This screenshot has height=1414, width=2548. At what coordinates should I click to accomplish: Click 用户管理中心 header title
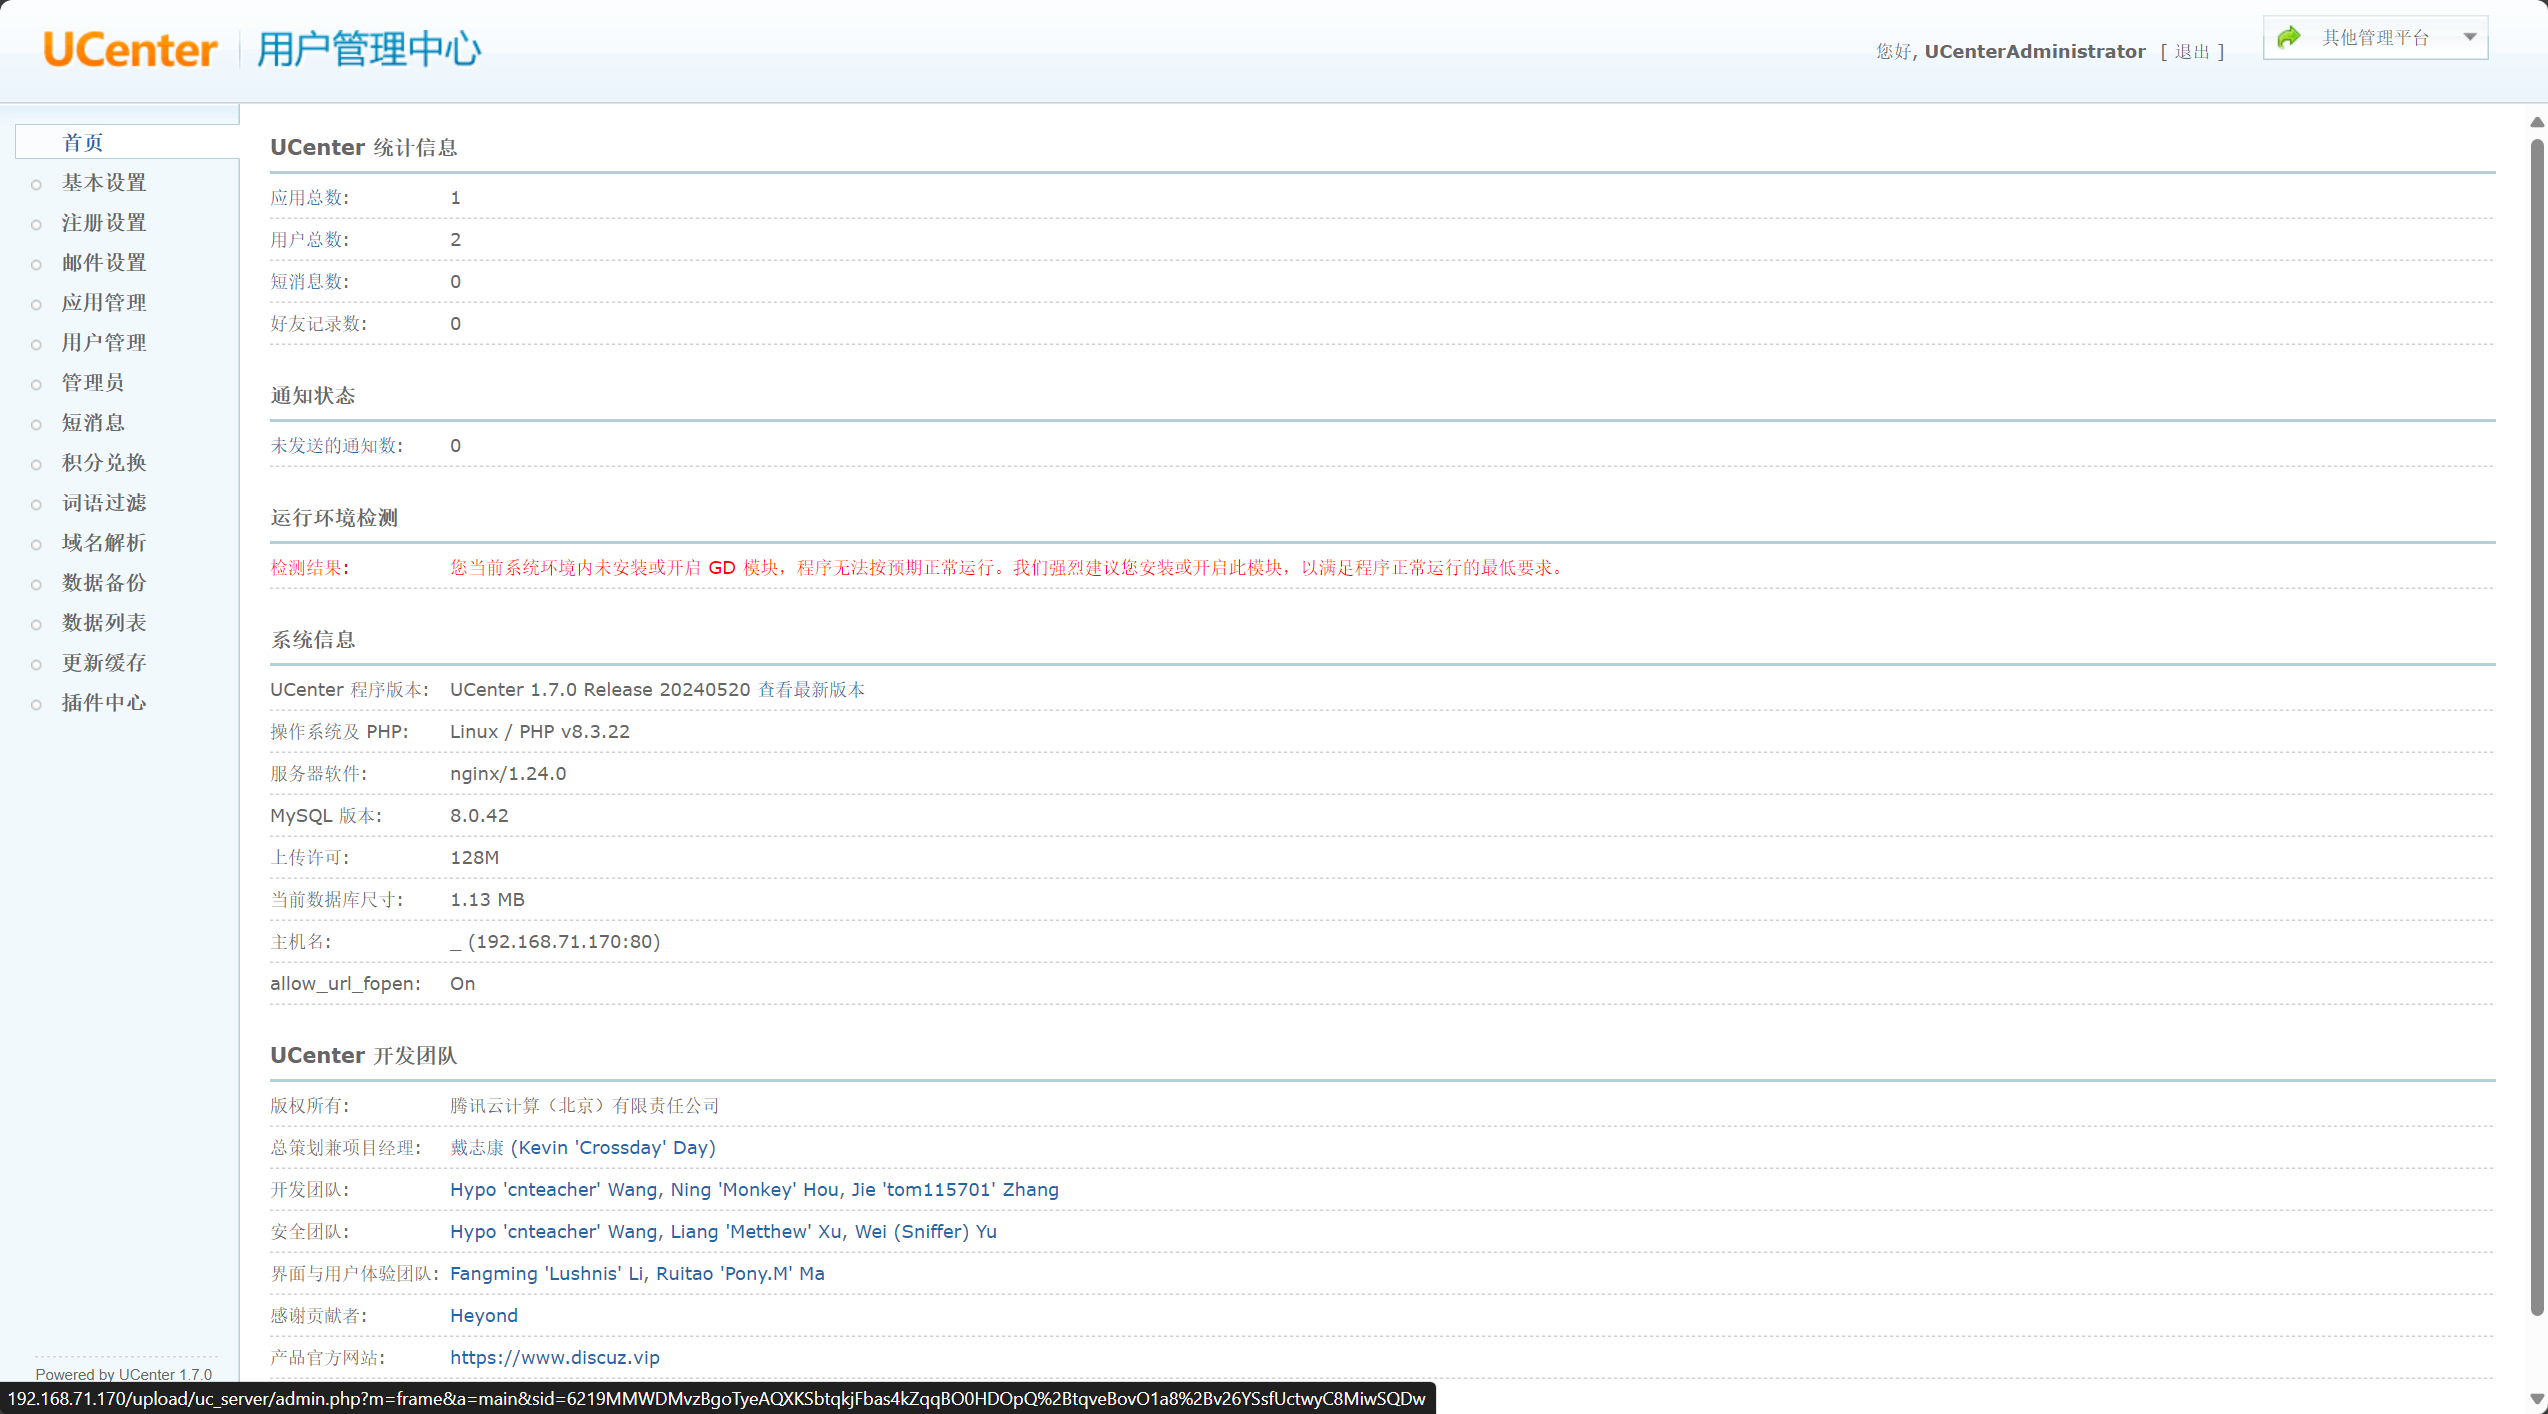[x=369, y=49]
